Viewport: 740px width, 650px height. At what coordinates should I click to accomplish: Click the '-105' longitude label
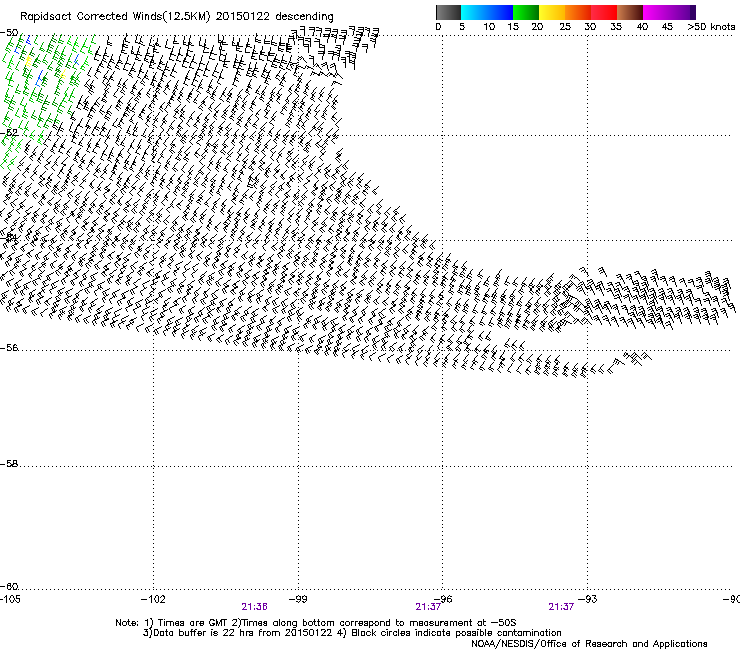point(10,599)
